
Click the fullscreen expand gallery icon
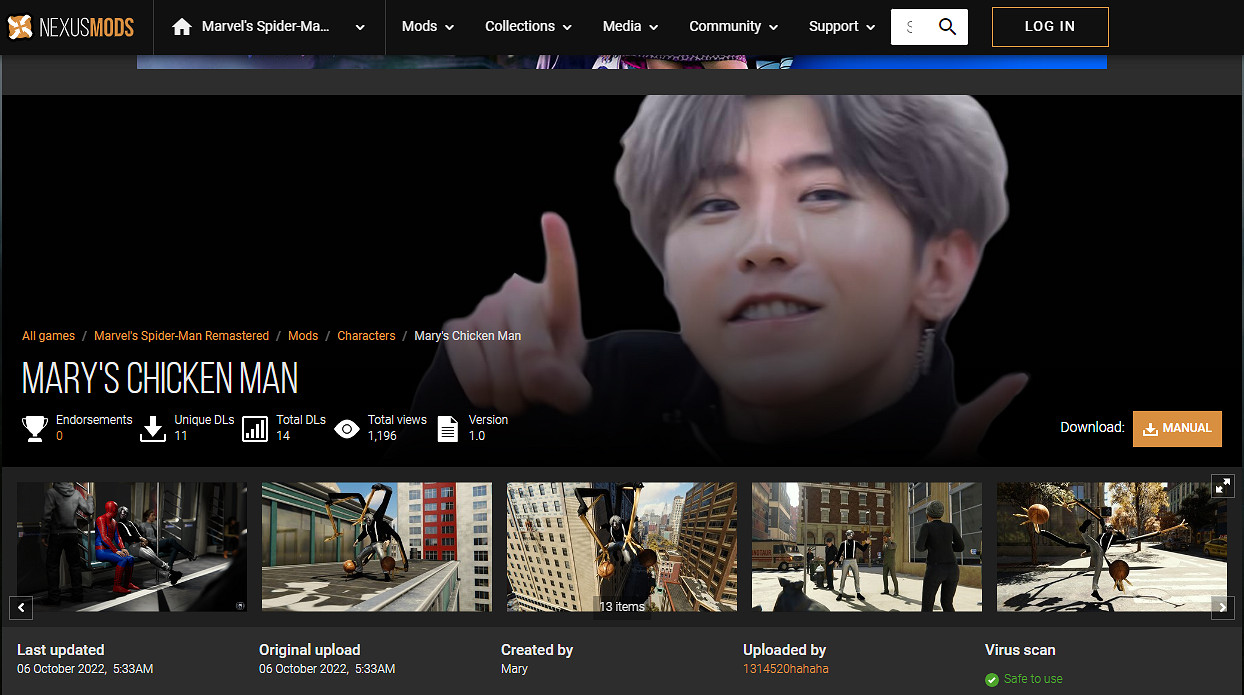pos(1223,486)
